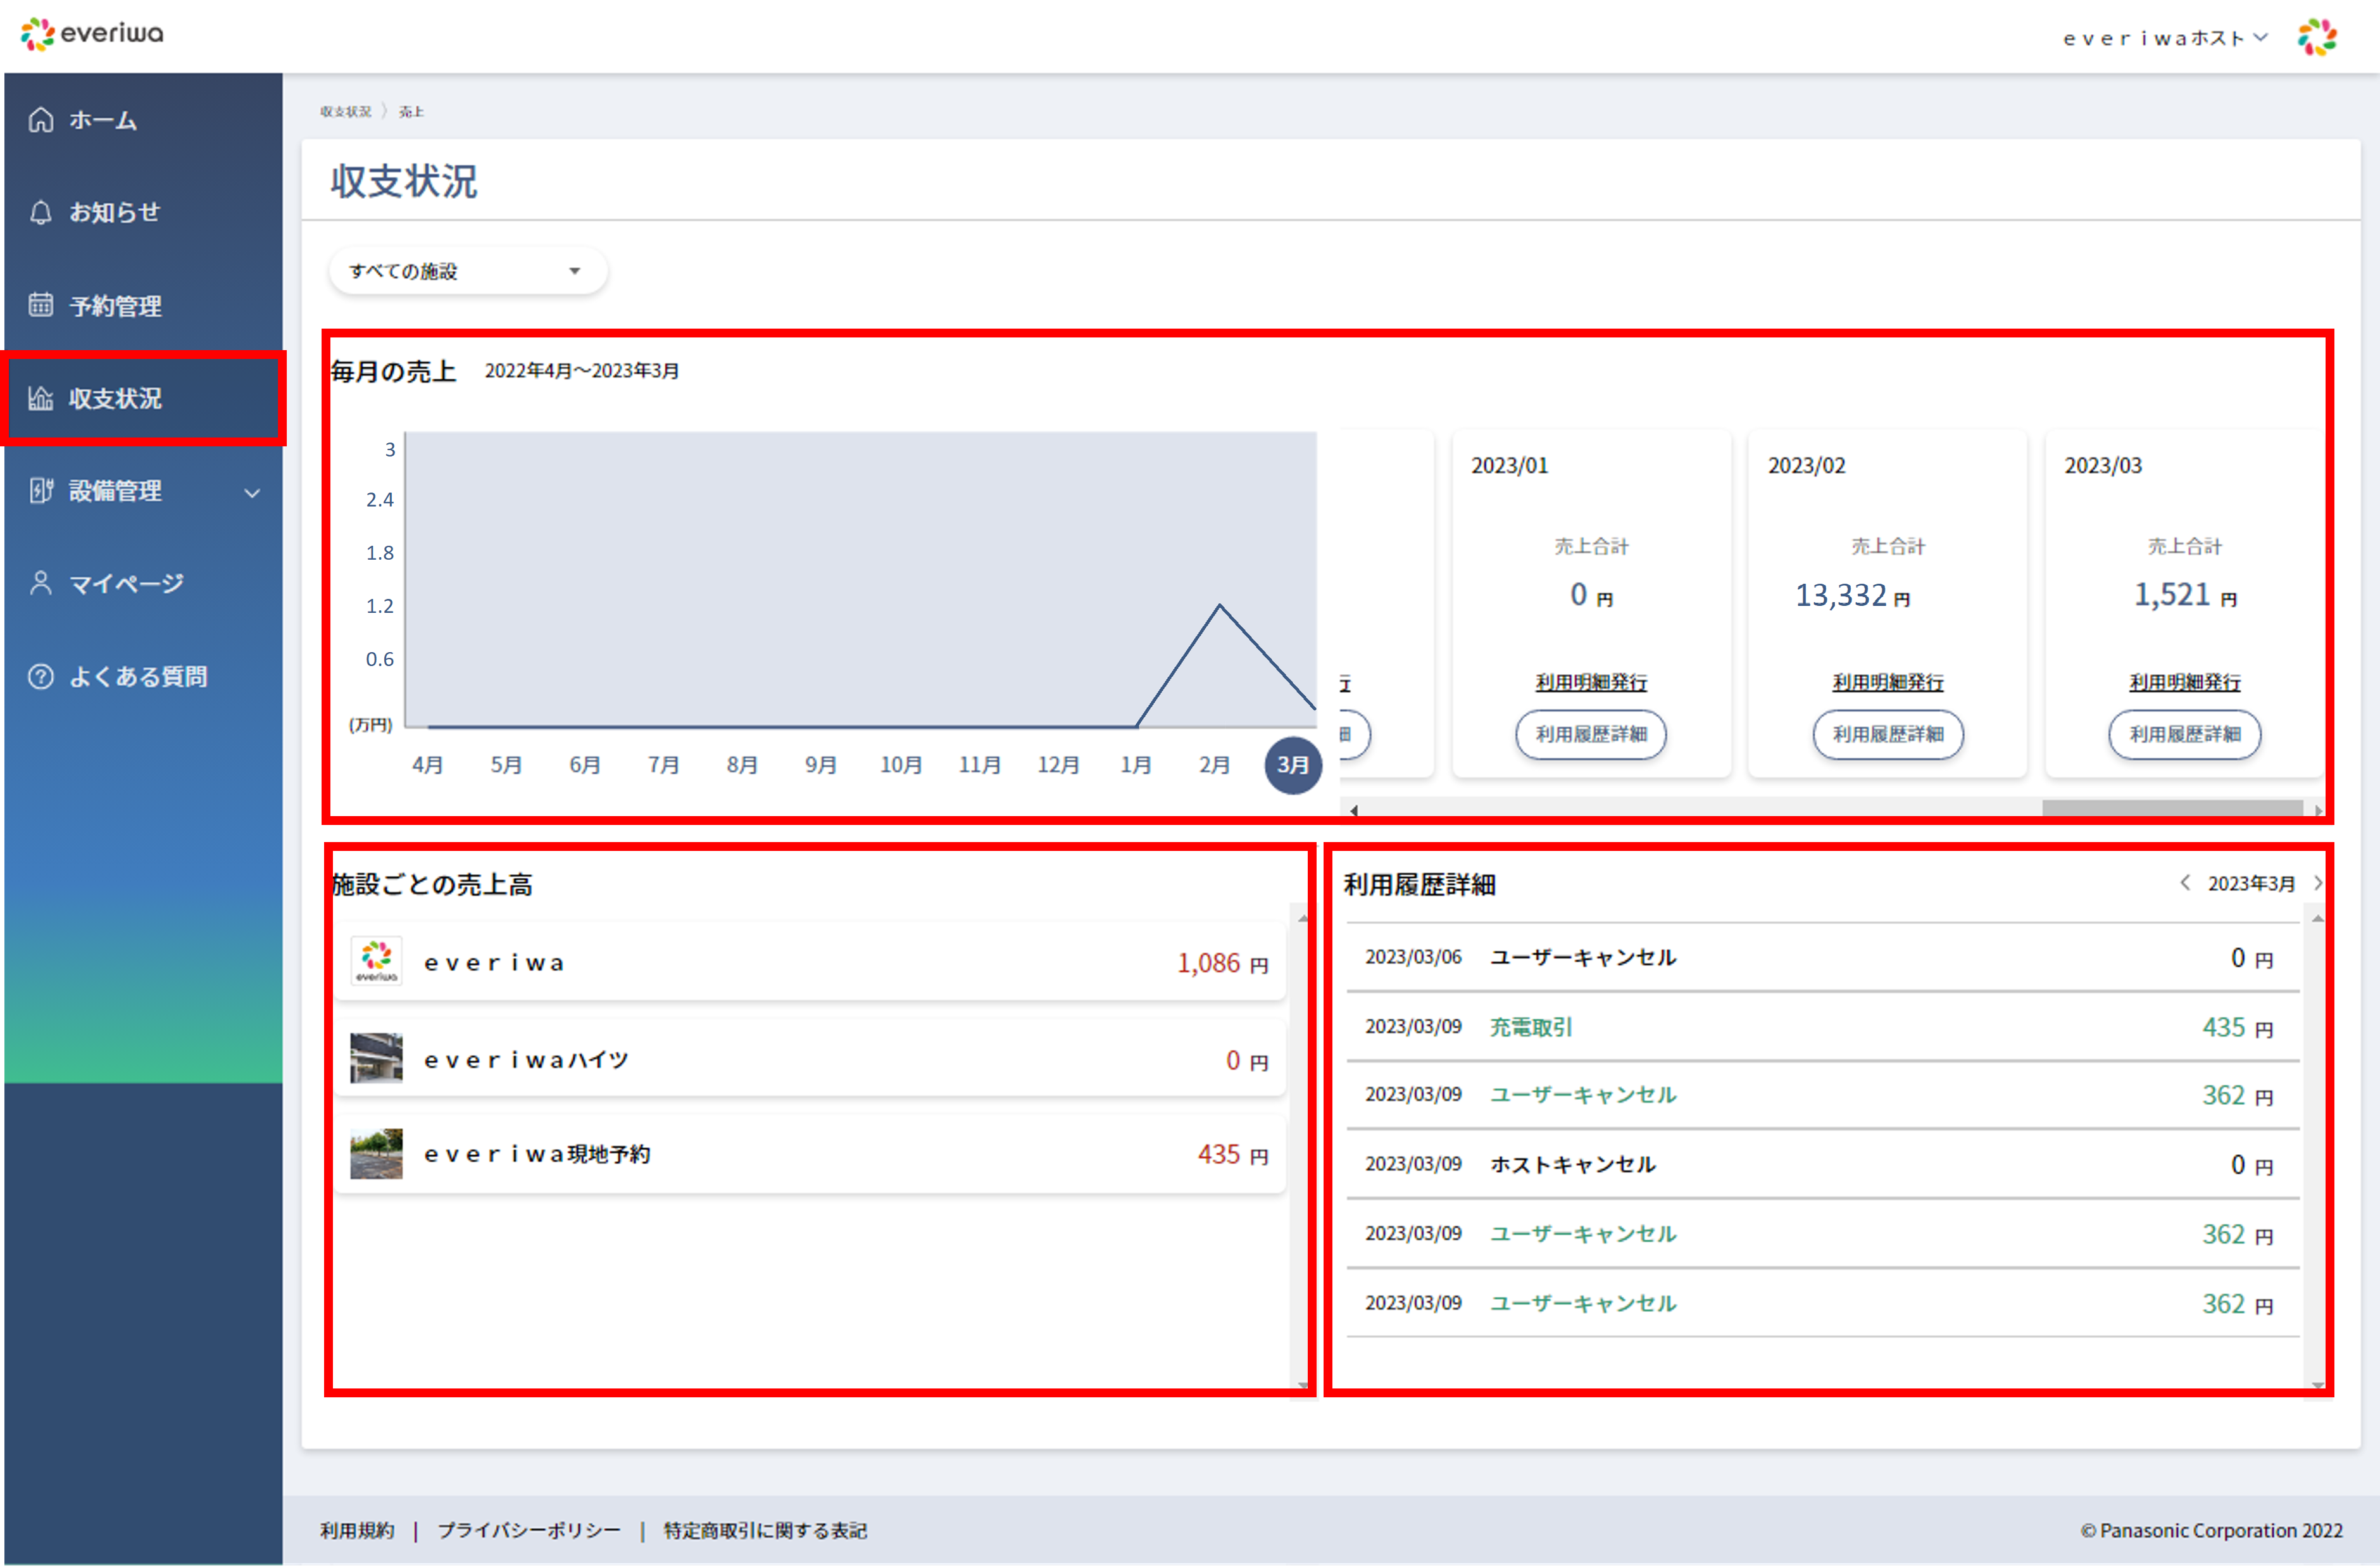Click the equipment icon beside 設備管理
Screen dimensions: 2380x1567
[x=41, y=490]
